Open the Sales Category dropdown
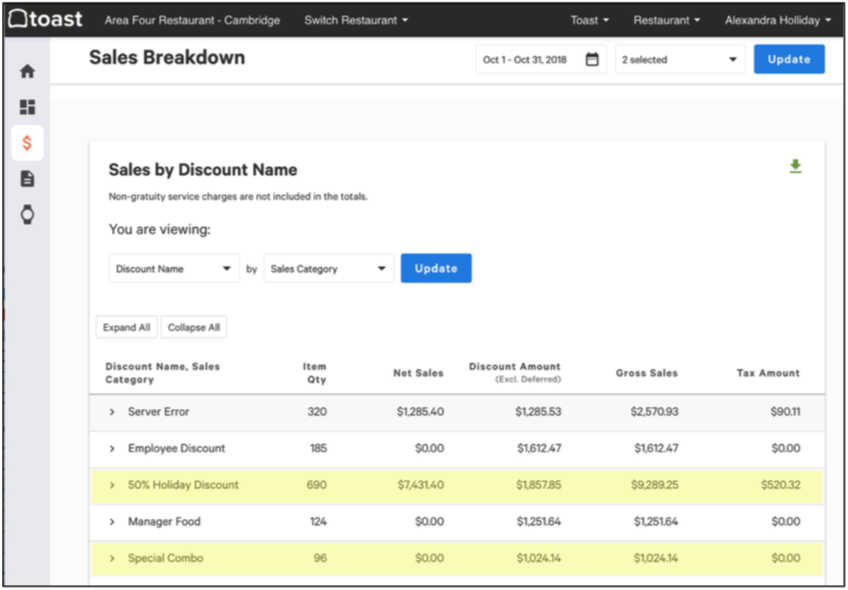This screenshot has height=590, width=848. [328, 269]
